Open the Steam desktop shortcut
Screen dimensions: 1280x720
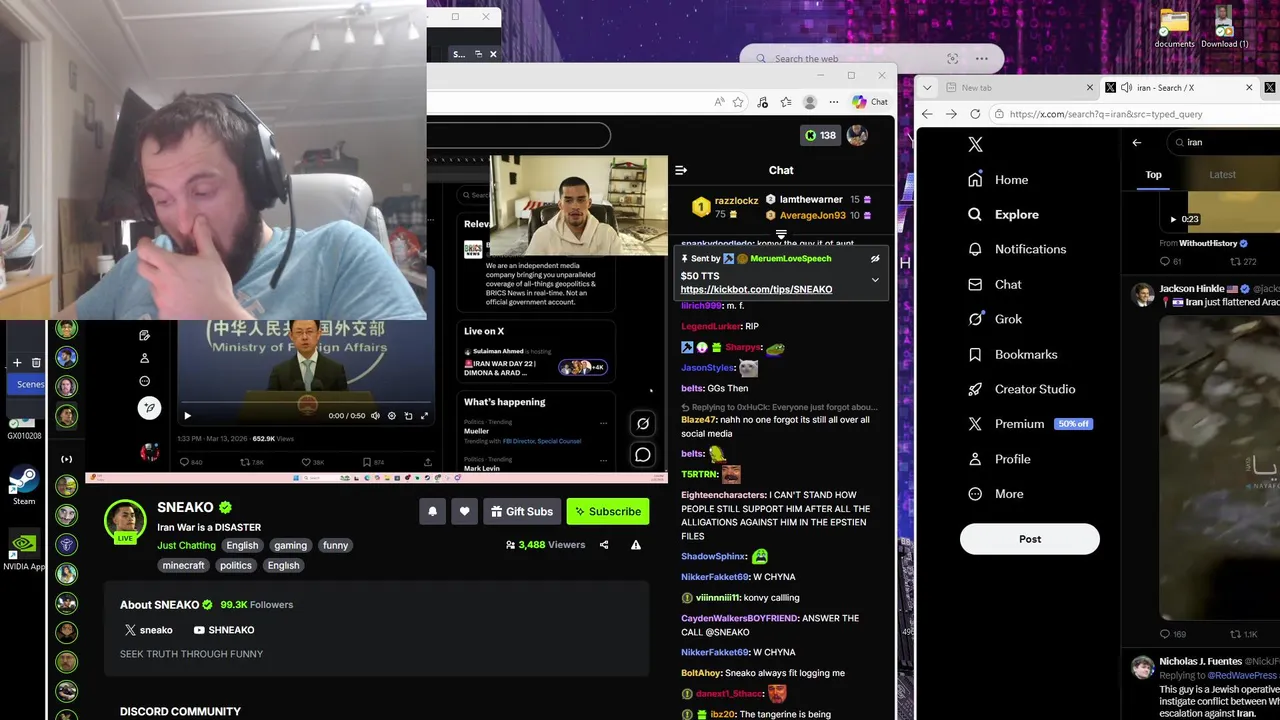tap(24, 486)
